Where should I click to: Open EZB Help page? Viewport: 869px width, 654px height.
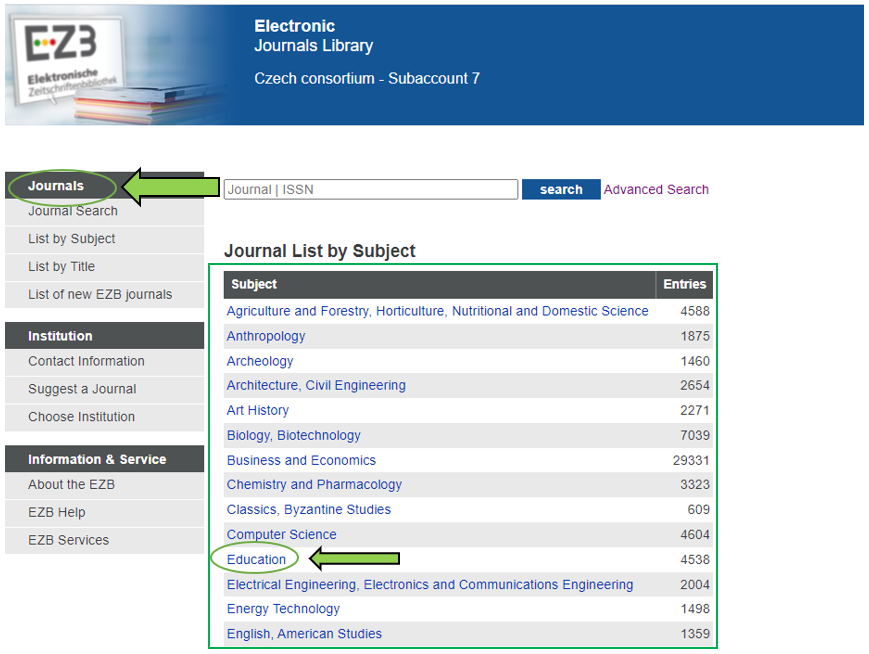(x=57, y=512)
